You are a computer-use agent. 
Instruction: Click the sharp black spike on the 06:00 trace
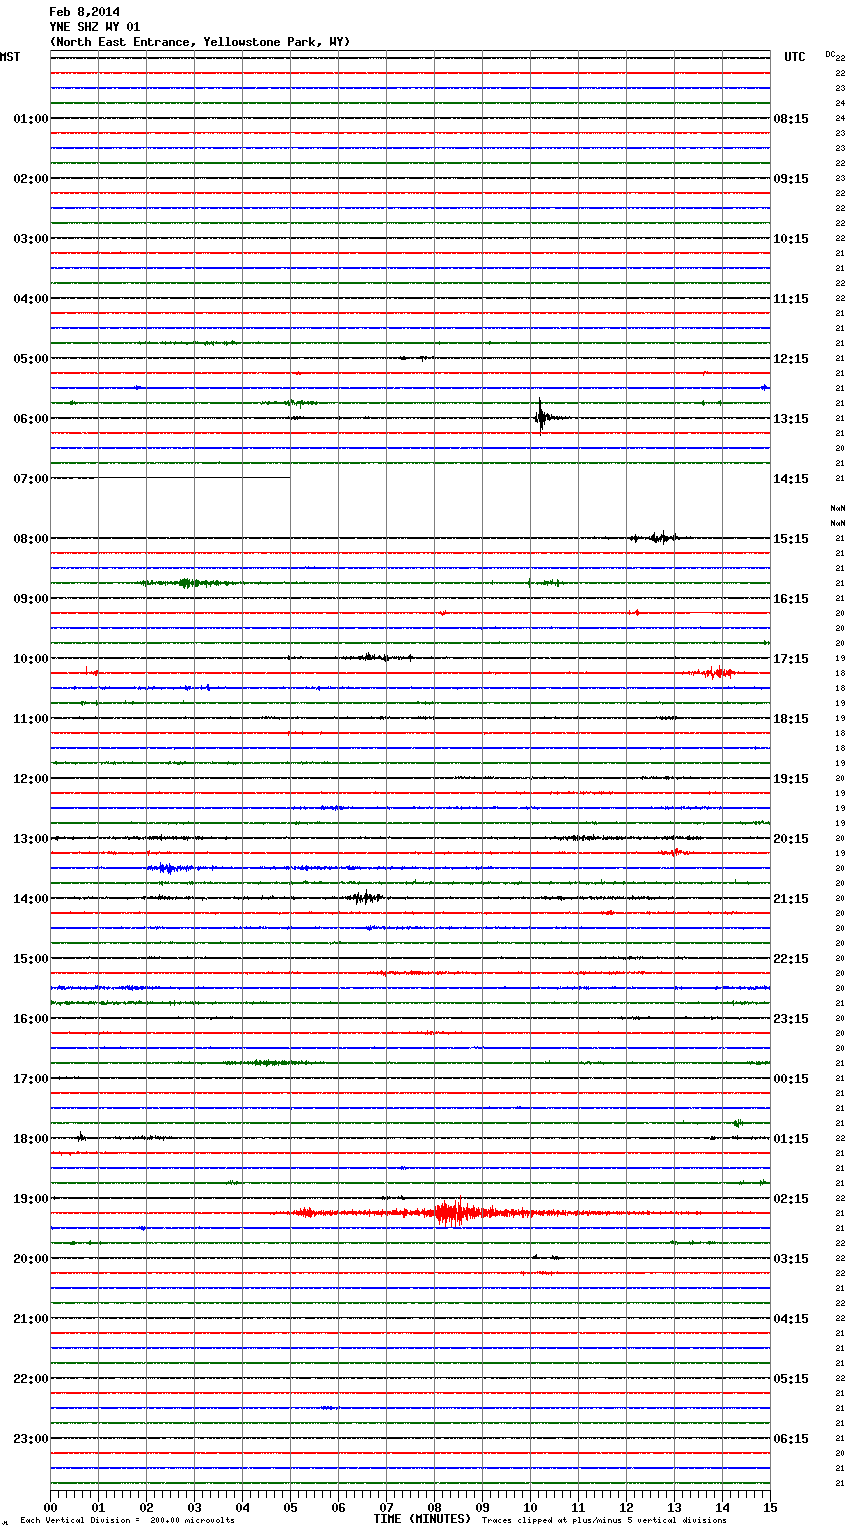(x=540, y=417)
